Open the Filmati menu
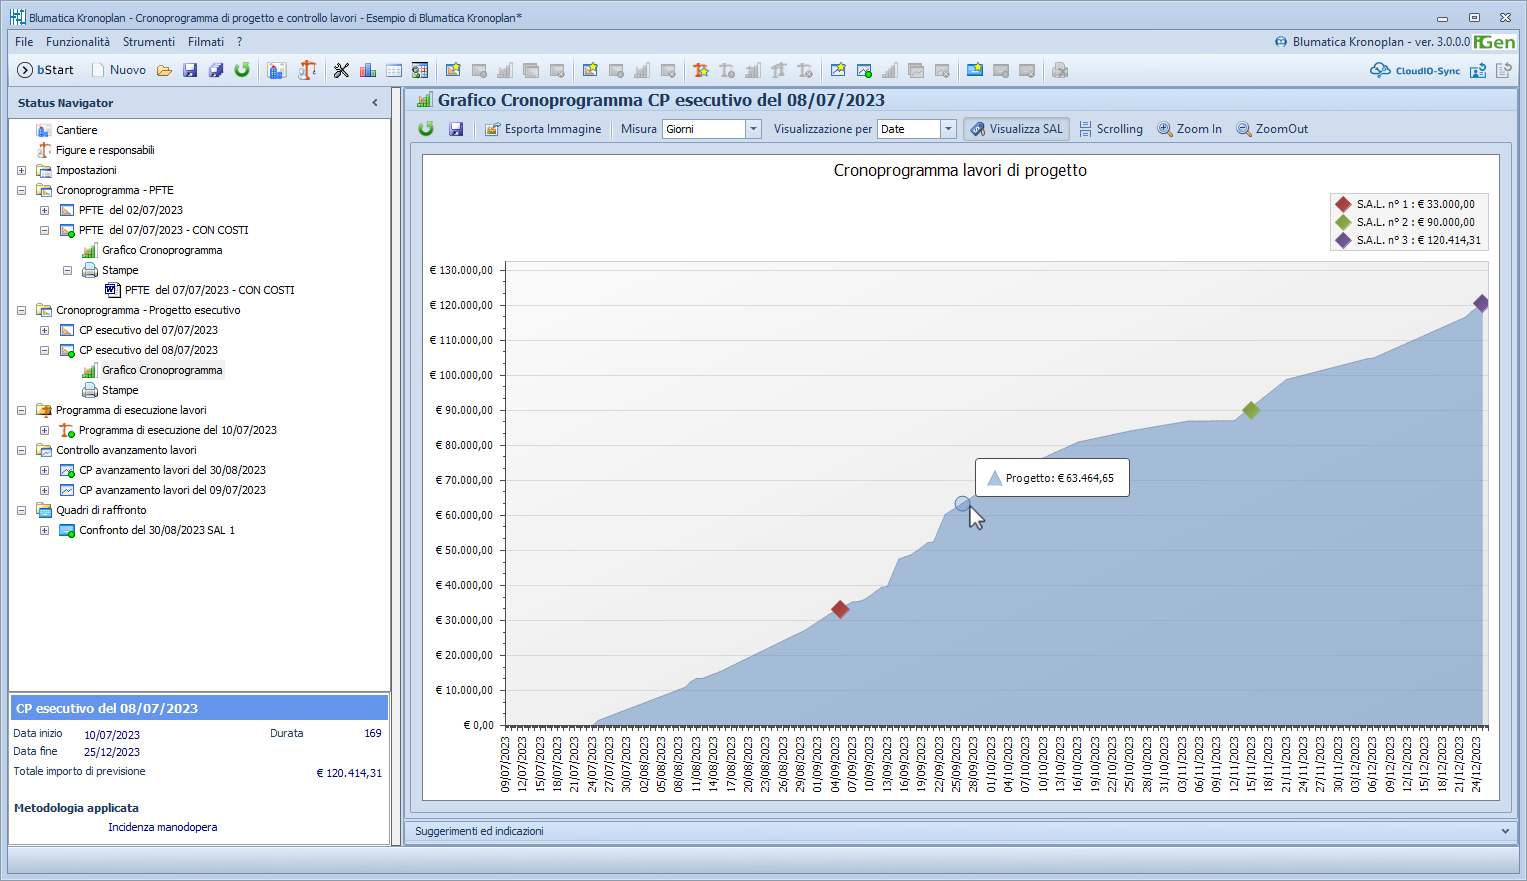 pyautogui.click(x=206, y=42)
